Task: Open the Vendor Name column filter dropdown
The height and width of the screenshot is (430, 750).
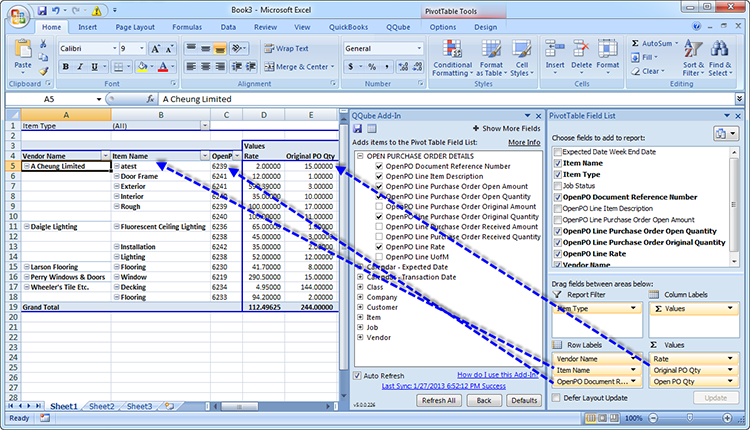Action: [x=104, y=156]
